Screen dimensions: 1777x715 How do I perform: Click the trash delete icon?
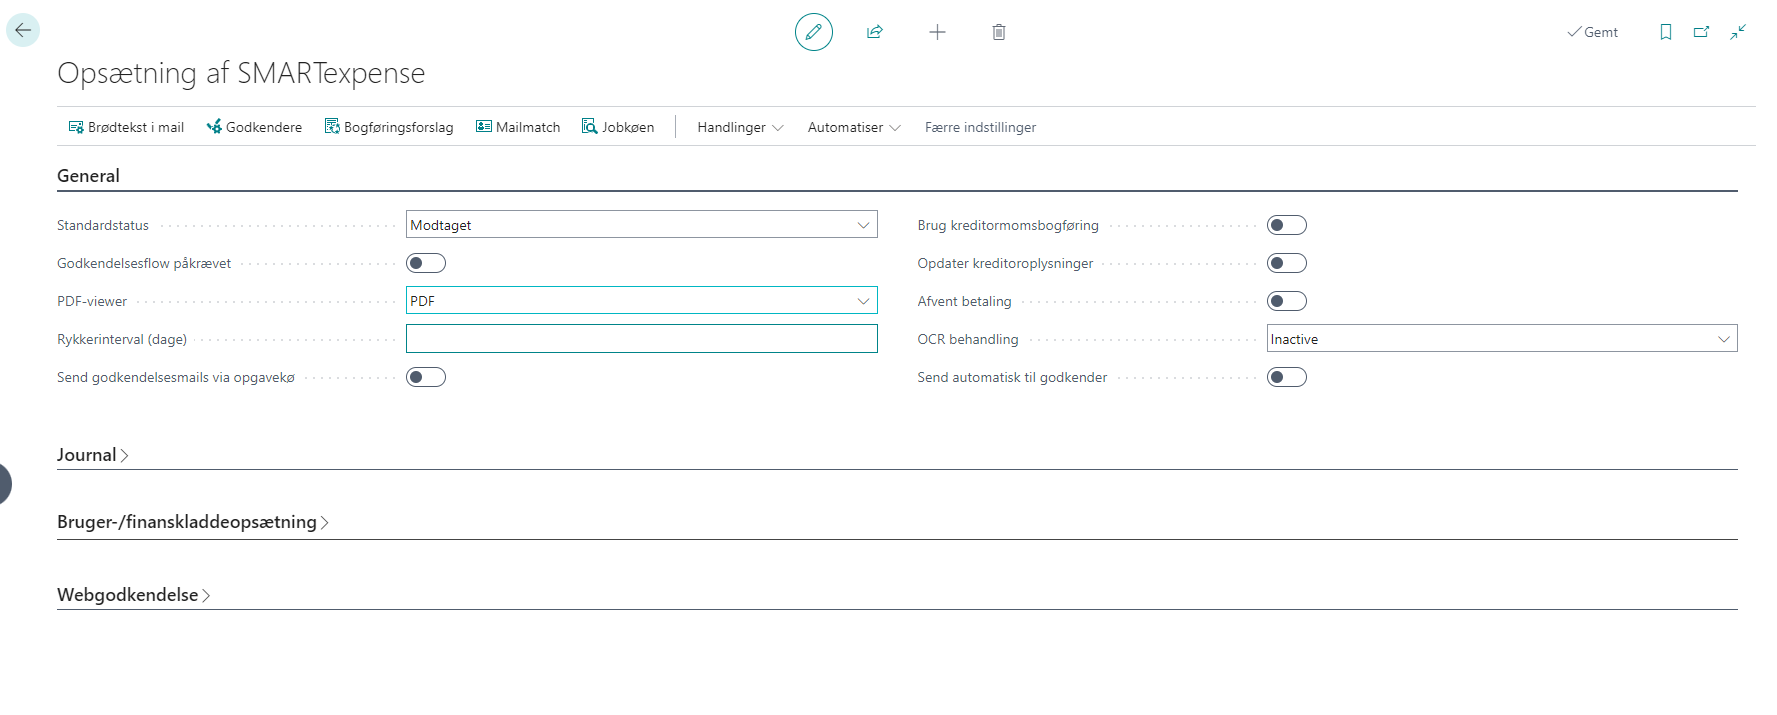(x=998, y=32)
